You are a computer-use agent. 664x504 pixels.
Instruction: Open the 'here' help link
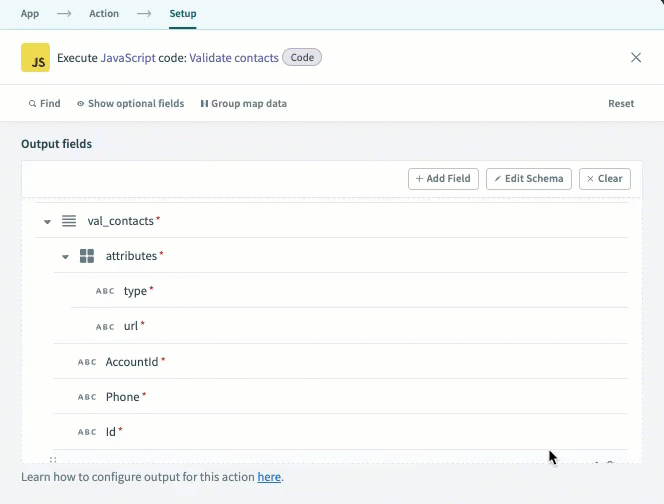[269, 477]
